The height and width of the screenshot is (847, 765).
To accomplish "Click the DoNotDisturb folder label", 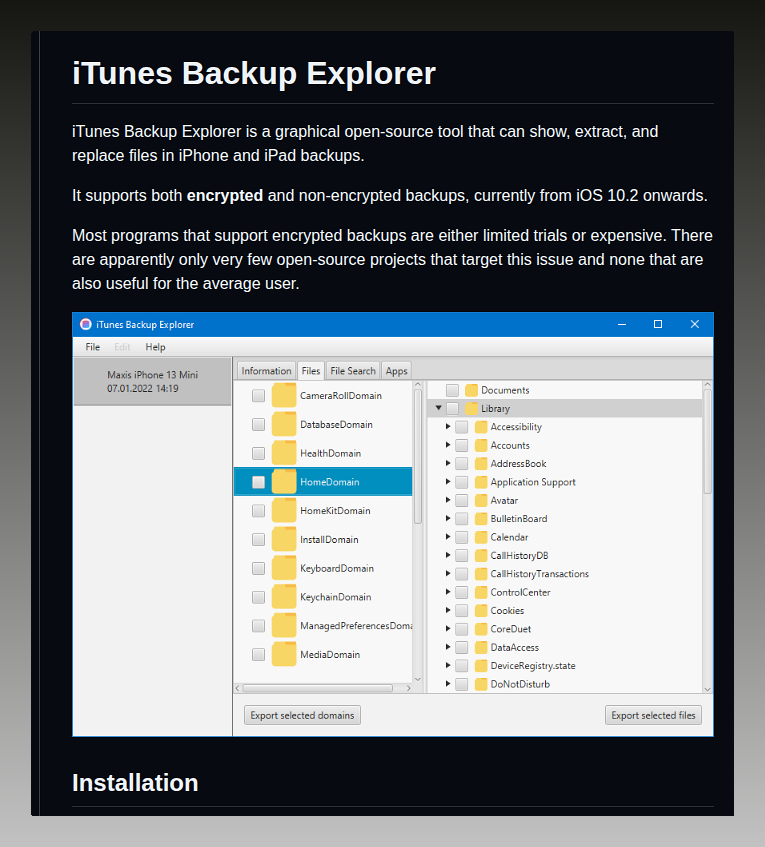I will (x=520, y=684).
